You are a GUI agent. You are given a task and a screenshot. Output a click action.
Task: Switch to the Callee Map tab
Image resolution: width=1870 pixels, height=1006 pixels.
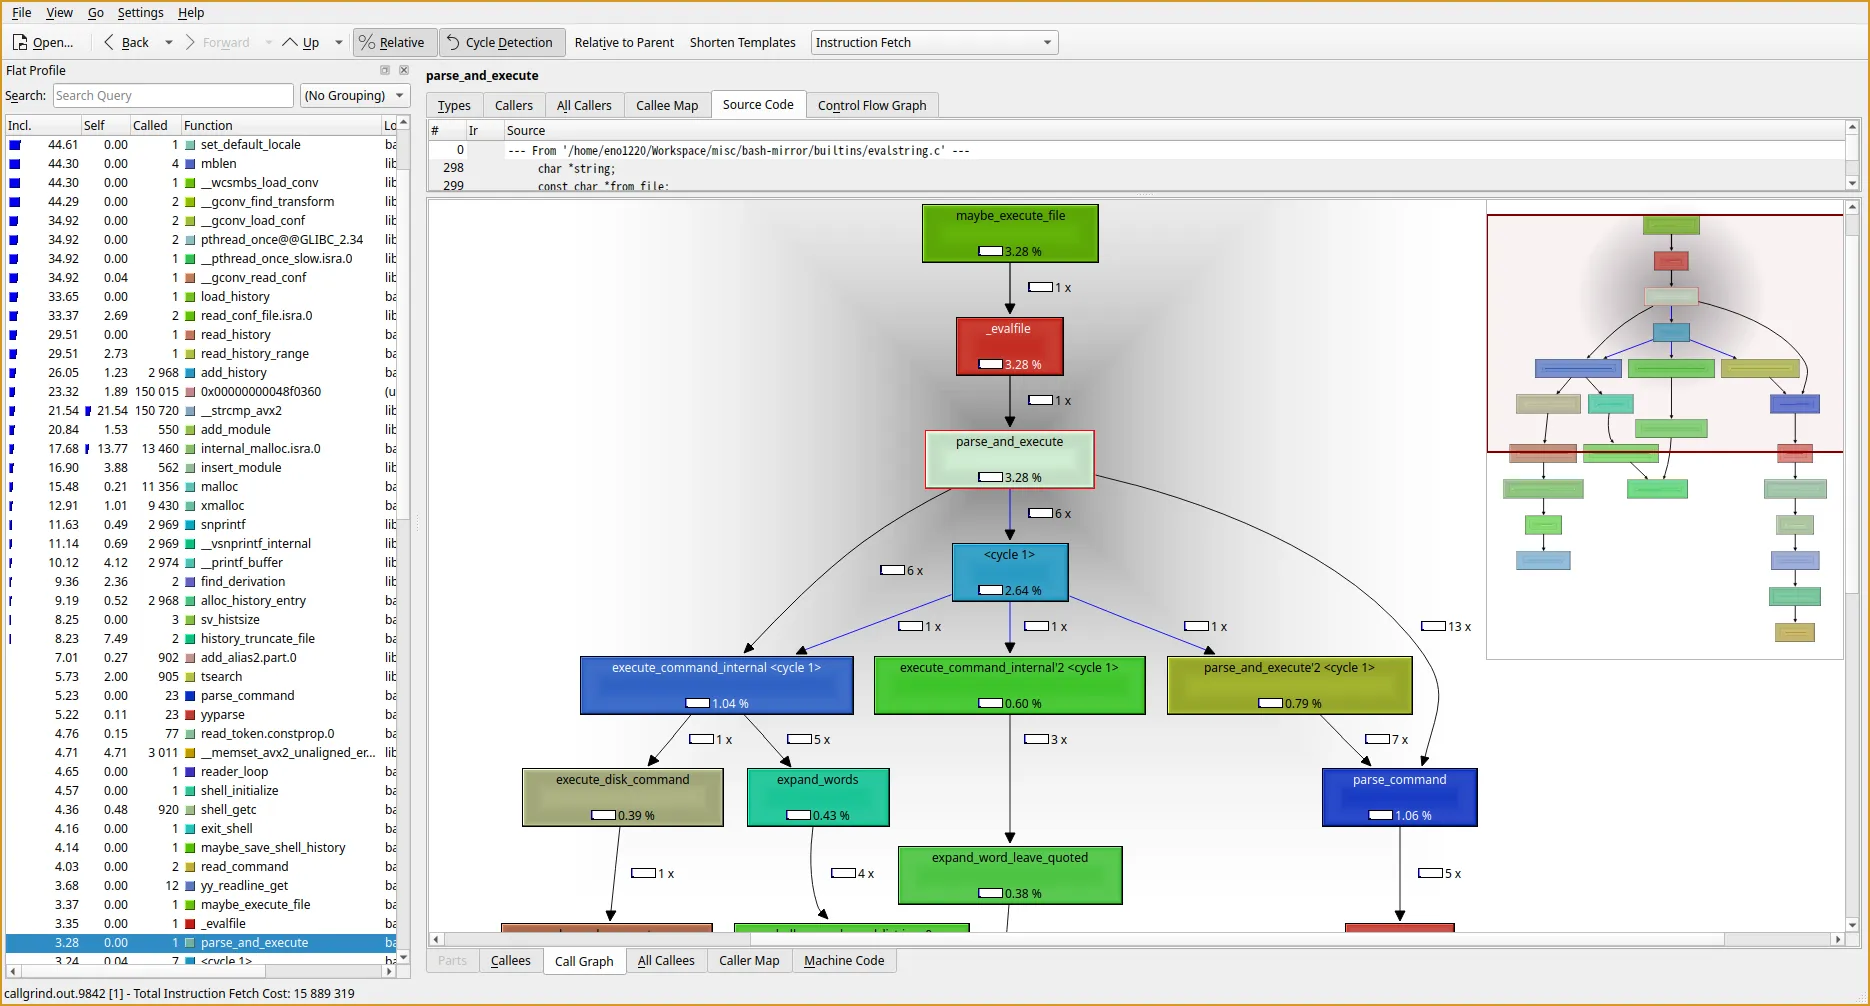666,106
